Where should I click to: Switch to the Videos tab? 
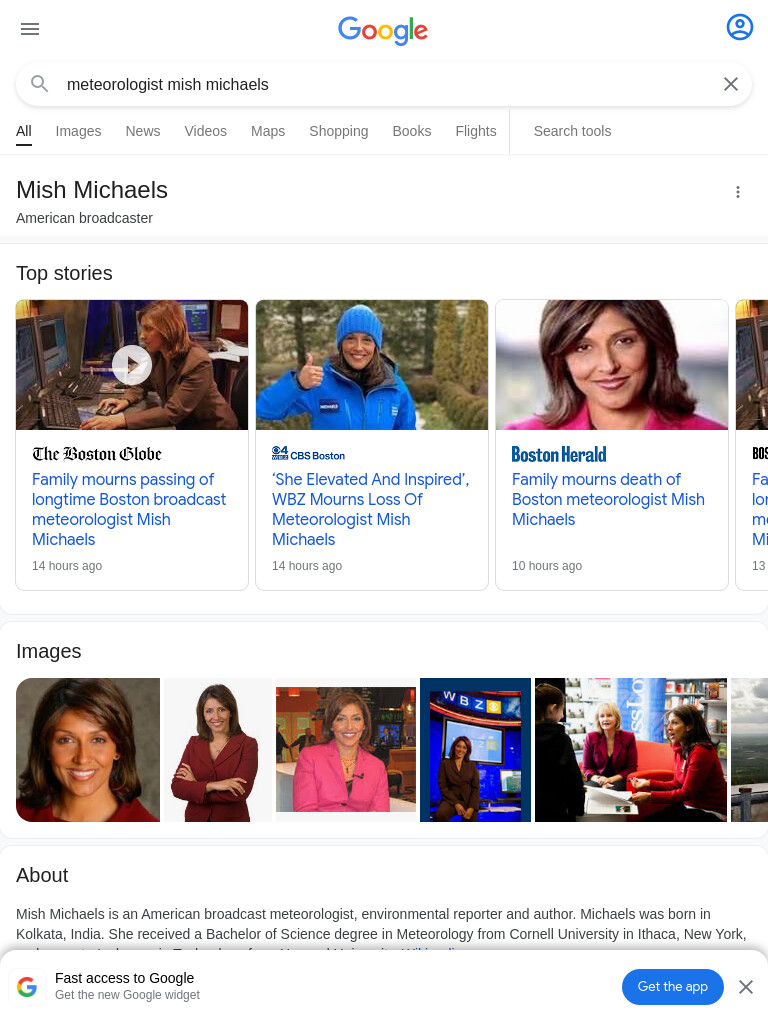coord(206,131)
